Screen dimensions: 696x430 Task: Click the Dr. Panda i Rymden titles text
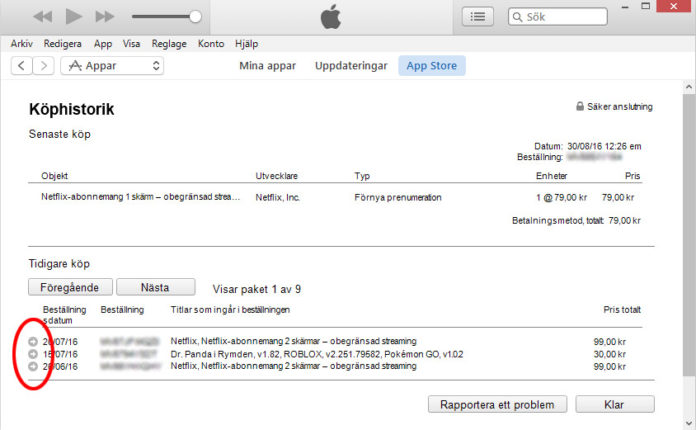pyautogui.click(x=316, y=354)
